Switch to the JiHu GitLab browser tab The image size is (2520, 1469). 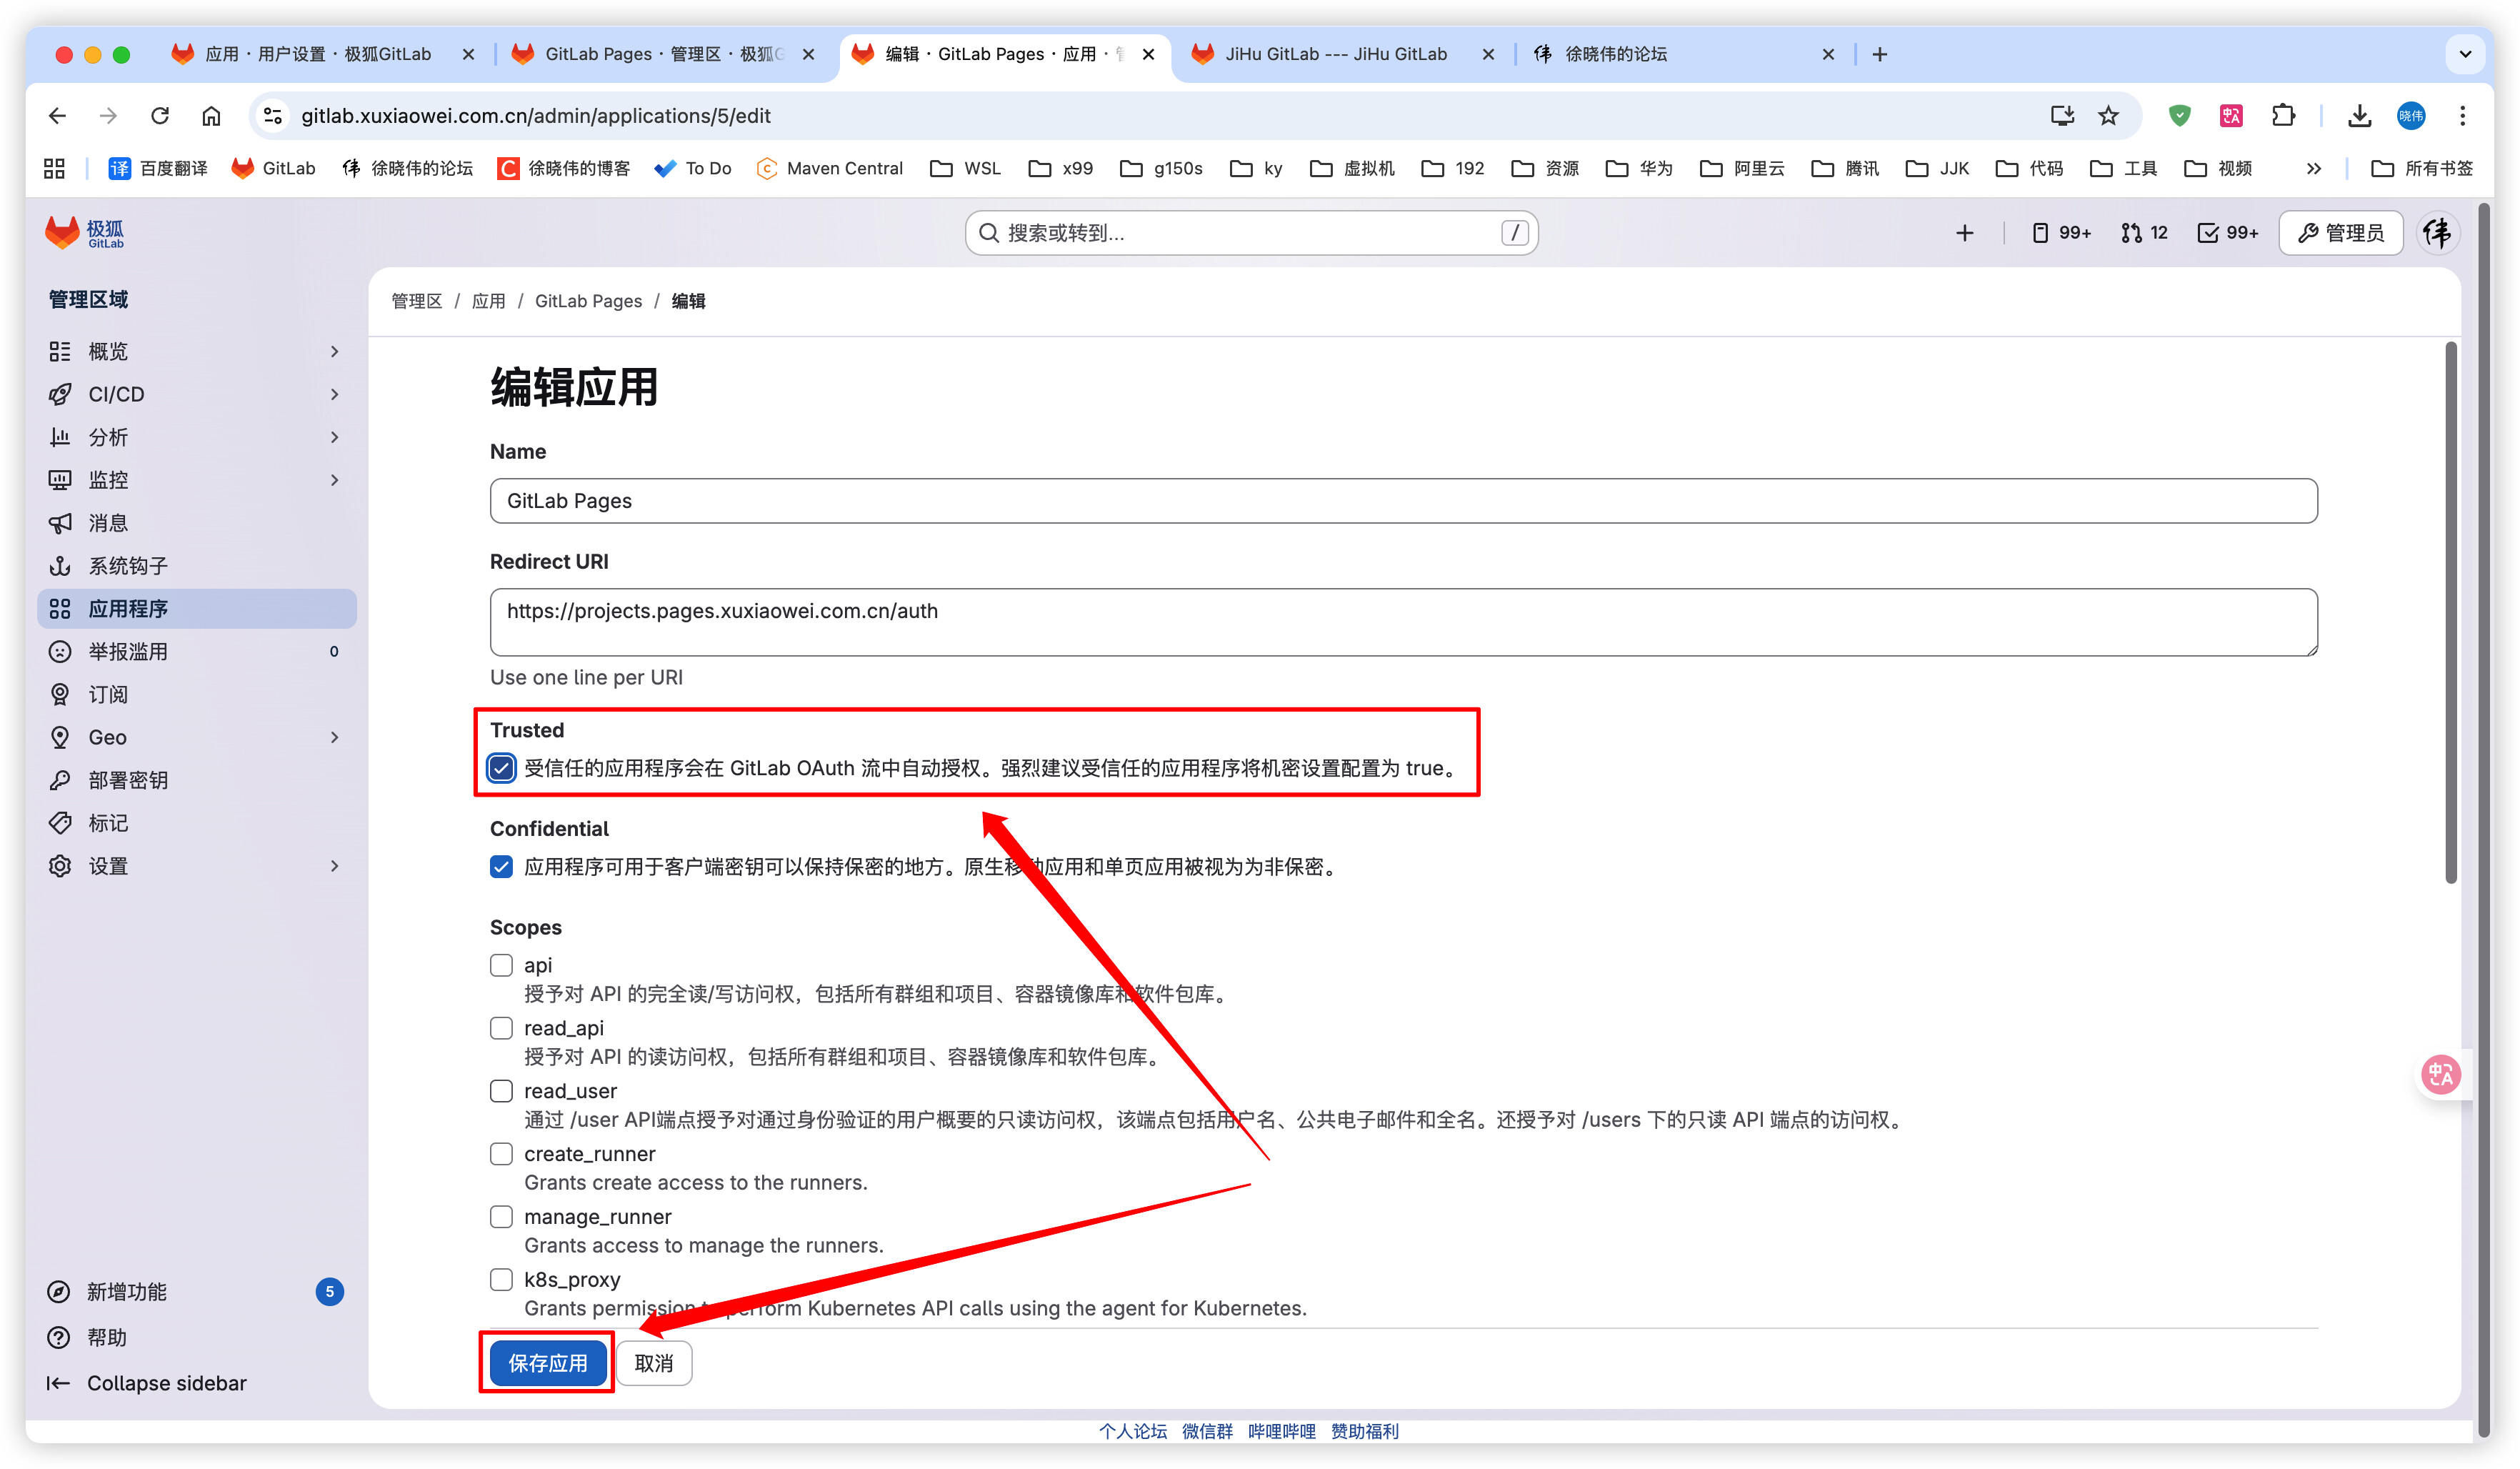1335,54
